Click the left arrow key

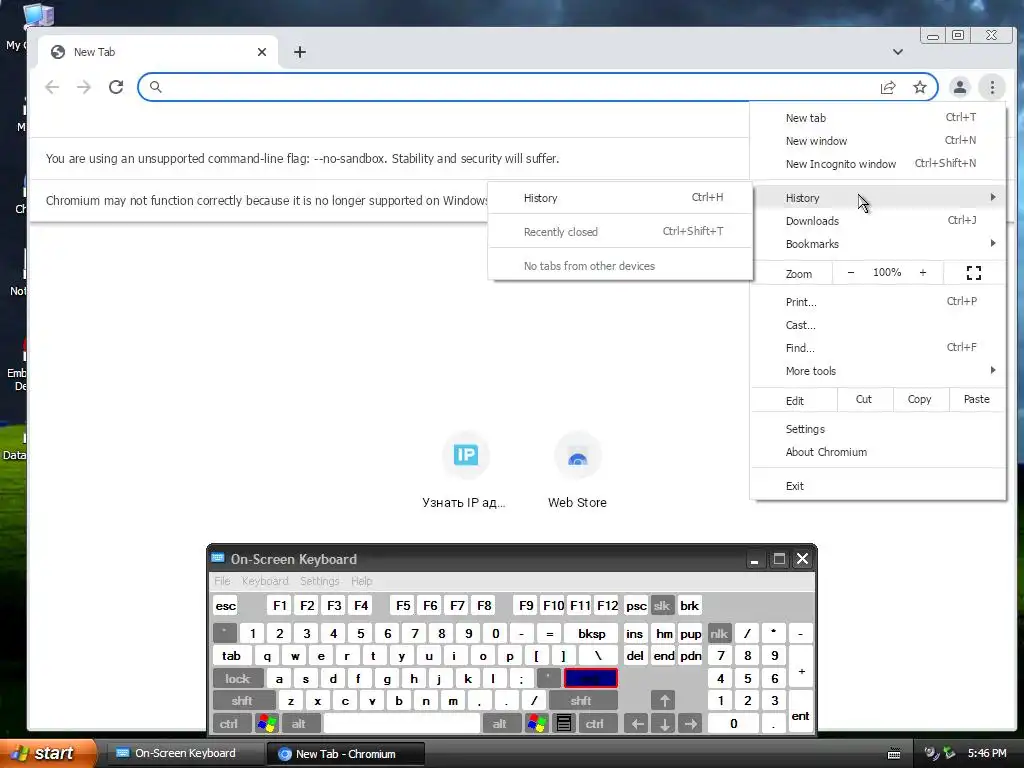pos(637,724)
